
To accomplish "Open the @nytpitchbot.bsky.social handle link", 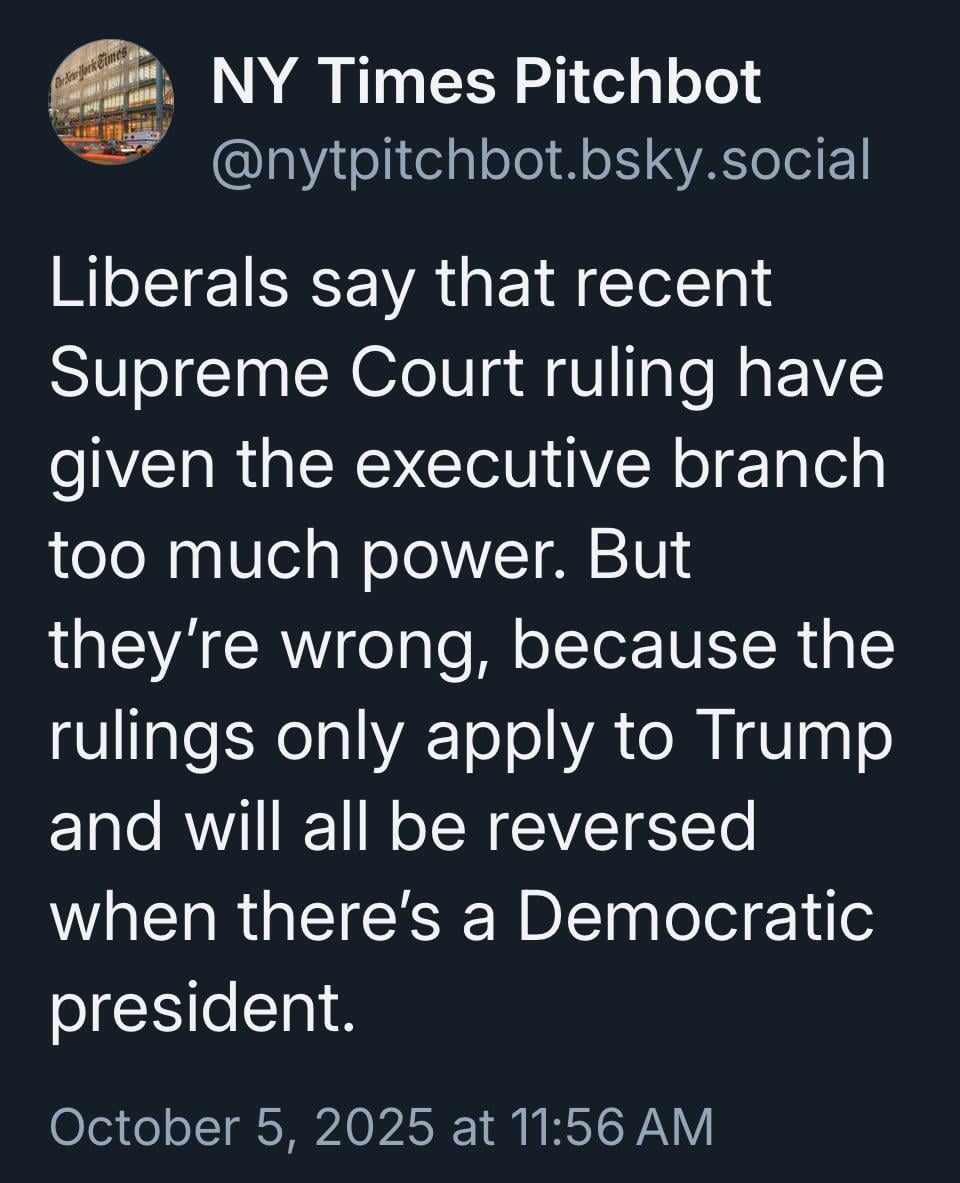I will click(540, 161).
